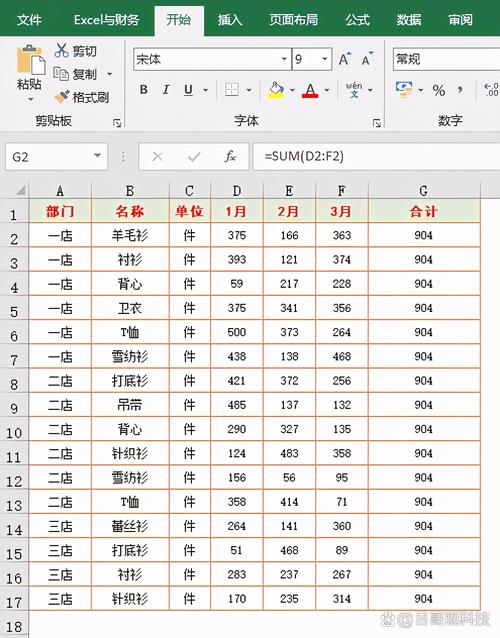Image resolution: width=500 pixels, height=638 pixels.
Task: Switch to Excel与财务 tab
Action: [x=106, y=19]
